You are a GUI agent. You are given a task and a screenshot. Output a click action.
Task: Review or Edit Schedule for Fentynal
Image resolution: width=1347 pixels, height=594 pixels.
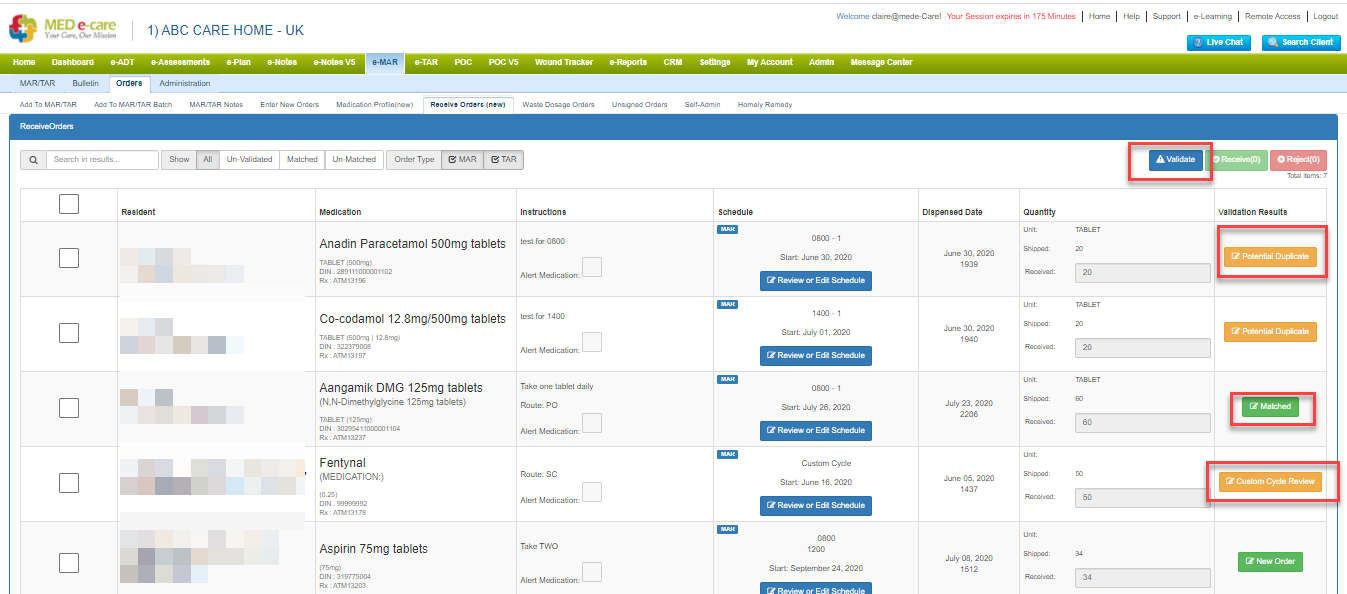pyautogui.click(x=815, y=506)
